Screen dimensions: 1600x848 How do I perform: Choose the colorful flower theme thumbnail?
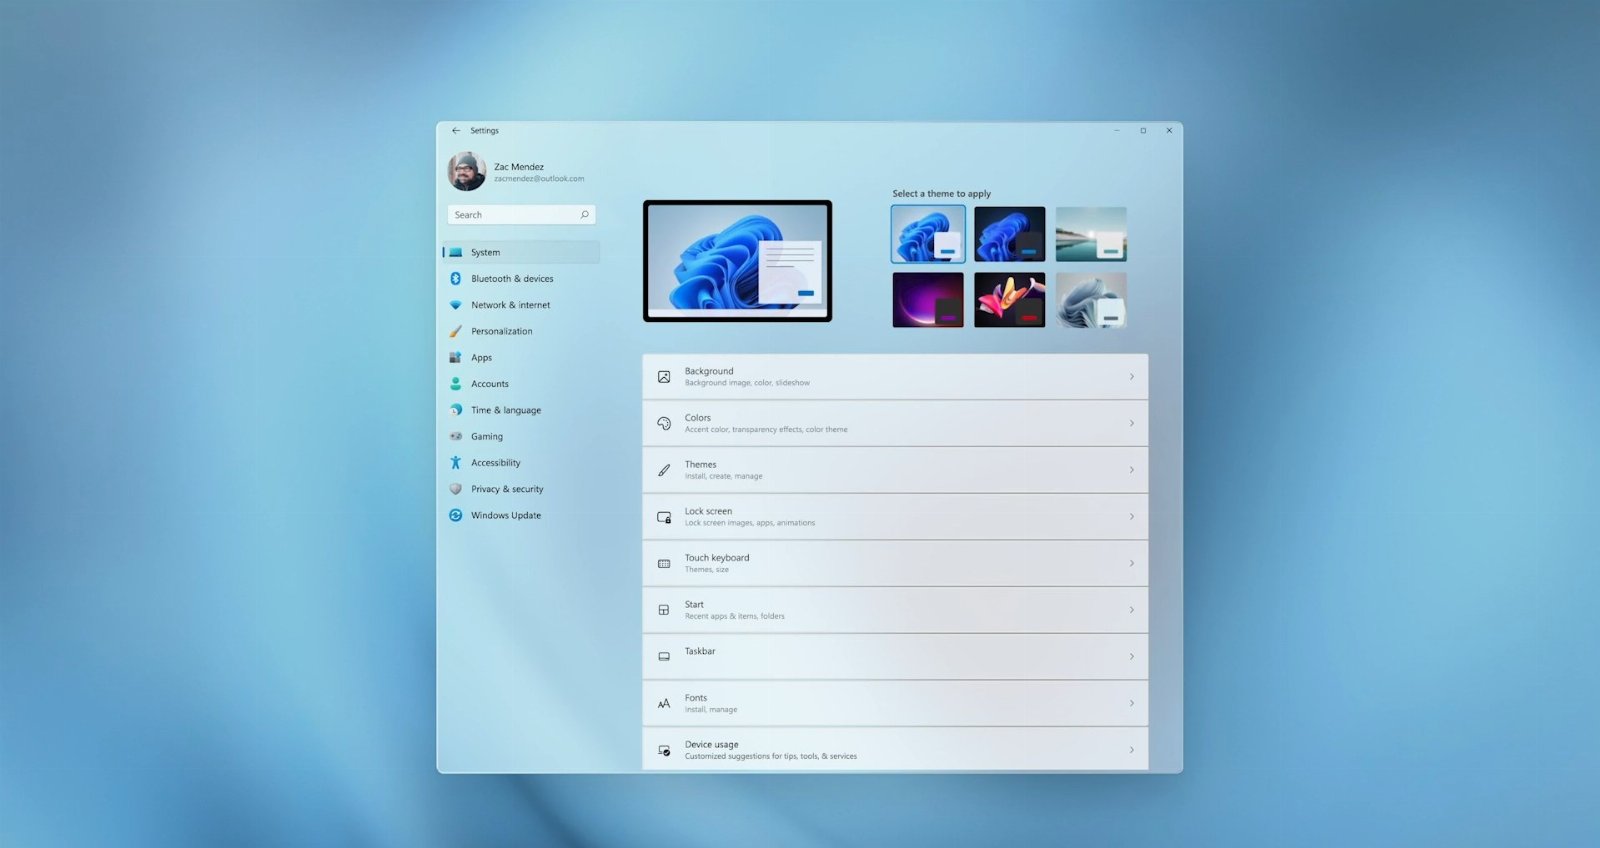pyautogui.click(x=1009, y=300)
